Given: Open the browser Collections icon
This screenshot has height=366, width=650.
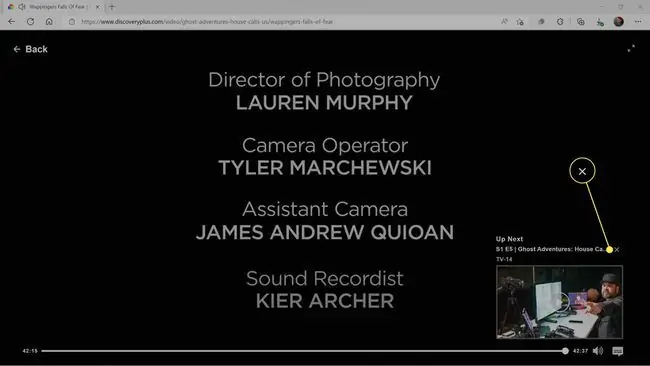Looking at the screenshot, I should click(x=581, y=22).
